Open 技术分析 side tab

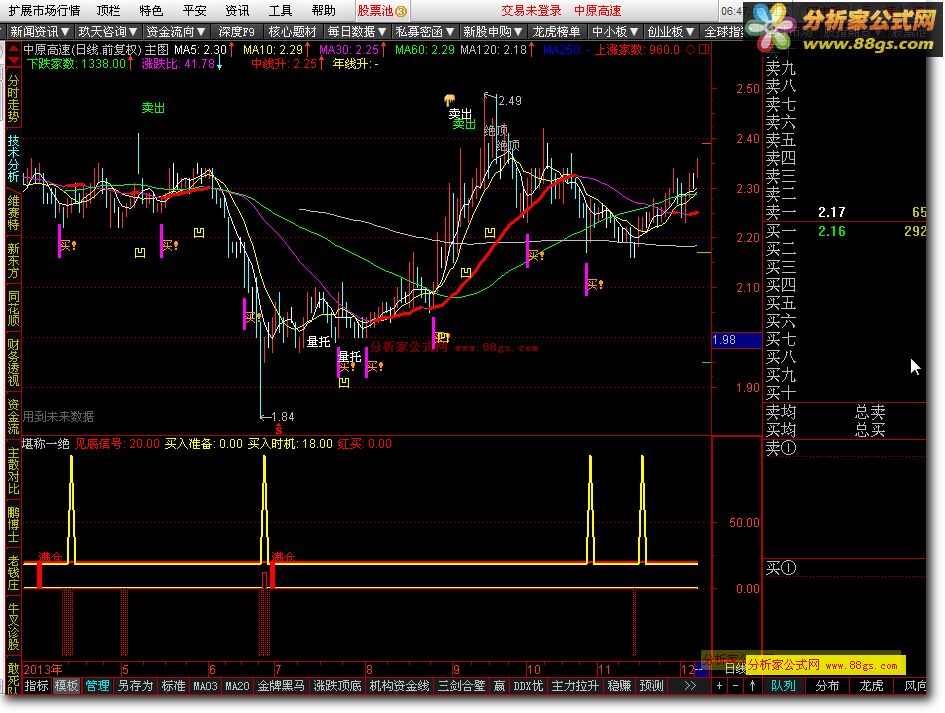tap(13, 159)
